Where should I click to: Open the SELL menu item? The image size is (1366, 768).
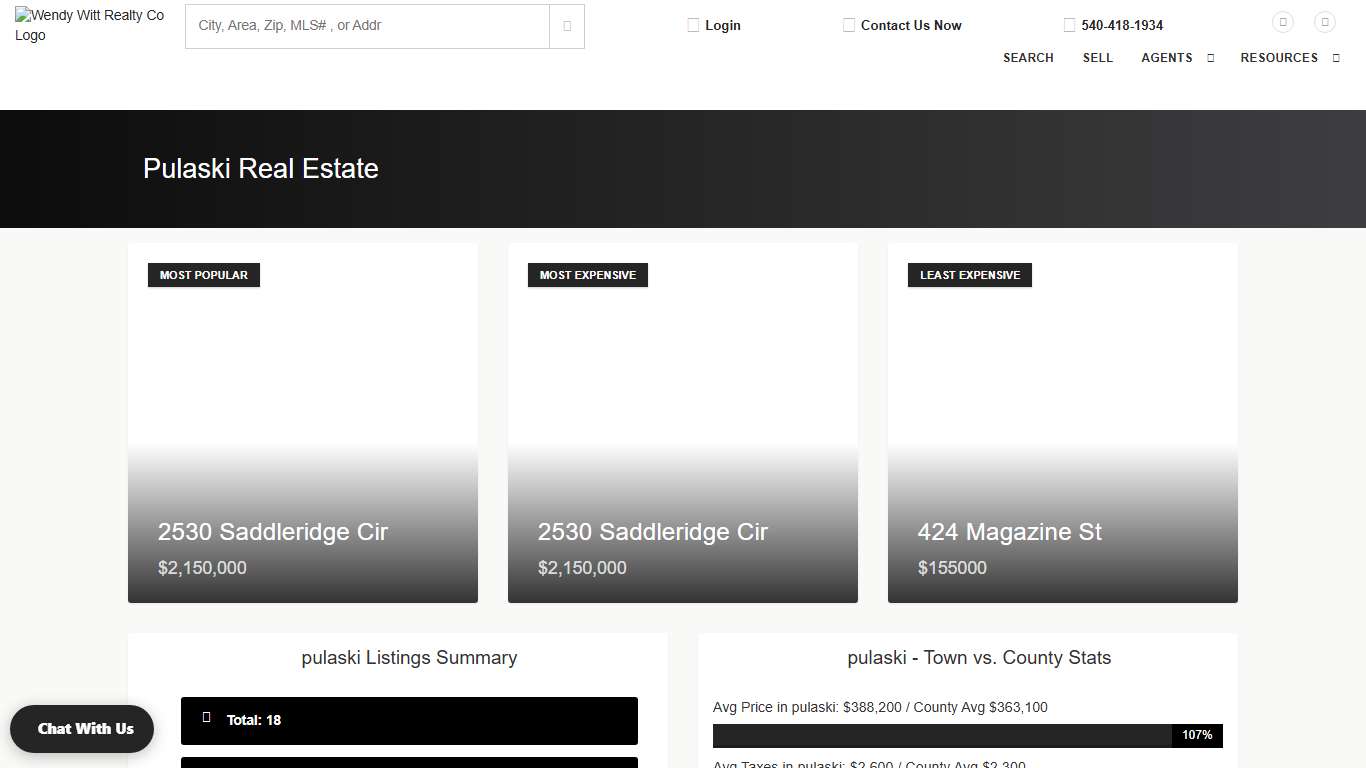pos(1097,58)
